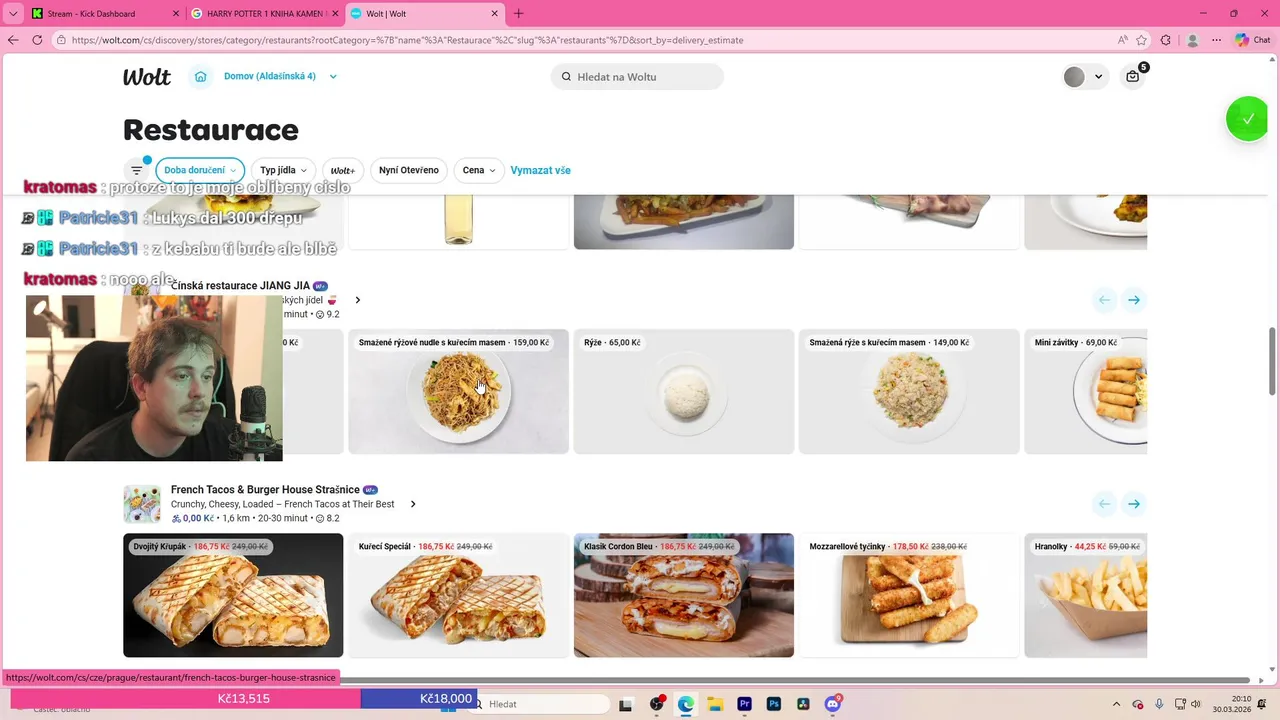This screenshot has width=1280, height=720.
Task: Open Premiere Pro from taskbar
Action: 744,704
